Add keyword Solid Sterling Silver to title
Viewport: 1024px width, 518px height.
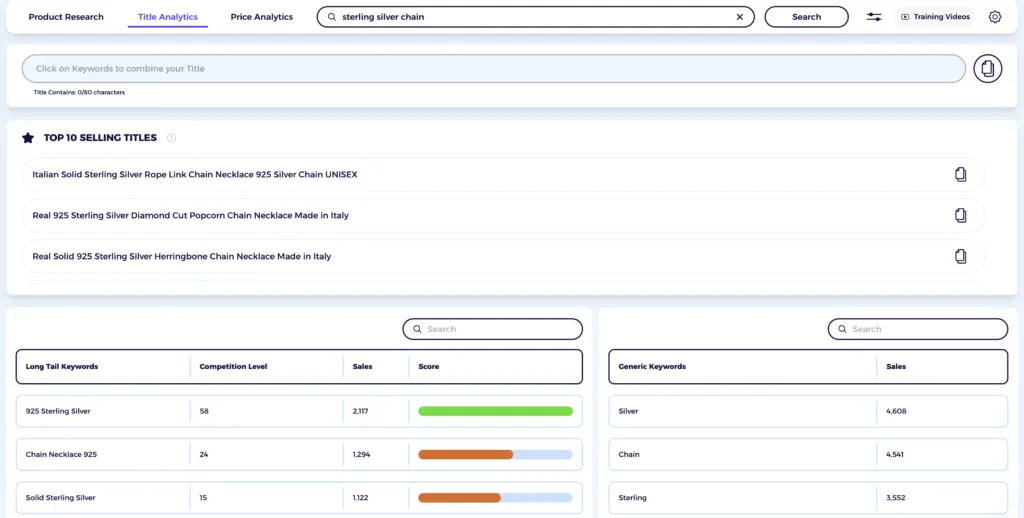(x=61, y=498)
